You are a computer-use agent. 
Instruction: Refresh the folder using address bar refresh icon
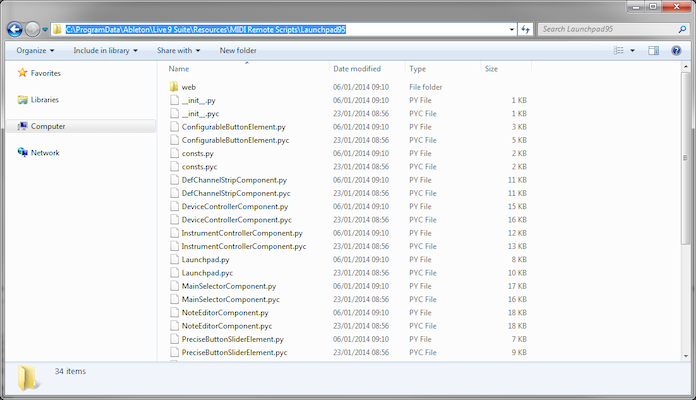click(526, 29)
